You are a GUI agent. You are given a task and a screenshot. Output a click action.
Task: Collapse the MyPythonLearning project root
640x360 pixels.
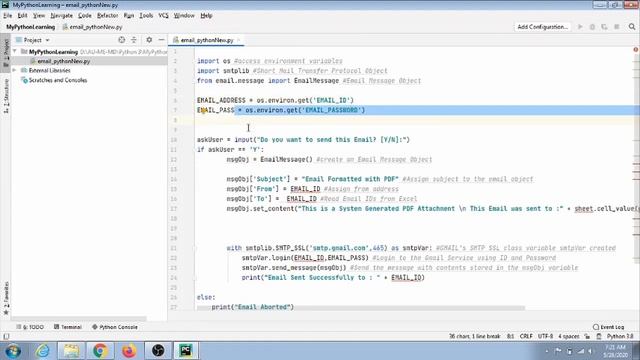pyautogui.click(x=15, y=52)
